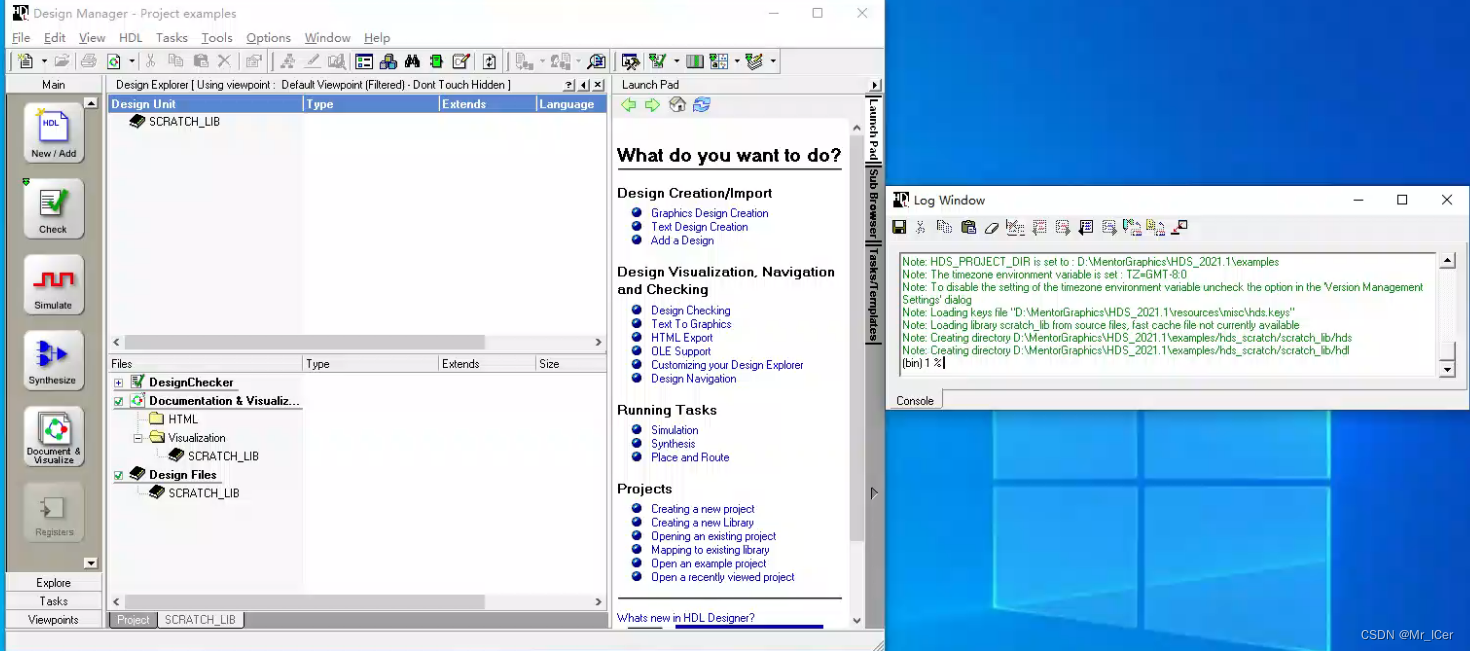Click the Design Unit column header

(205, 104)
